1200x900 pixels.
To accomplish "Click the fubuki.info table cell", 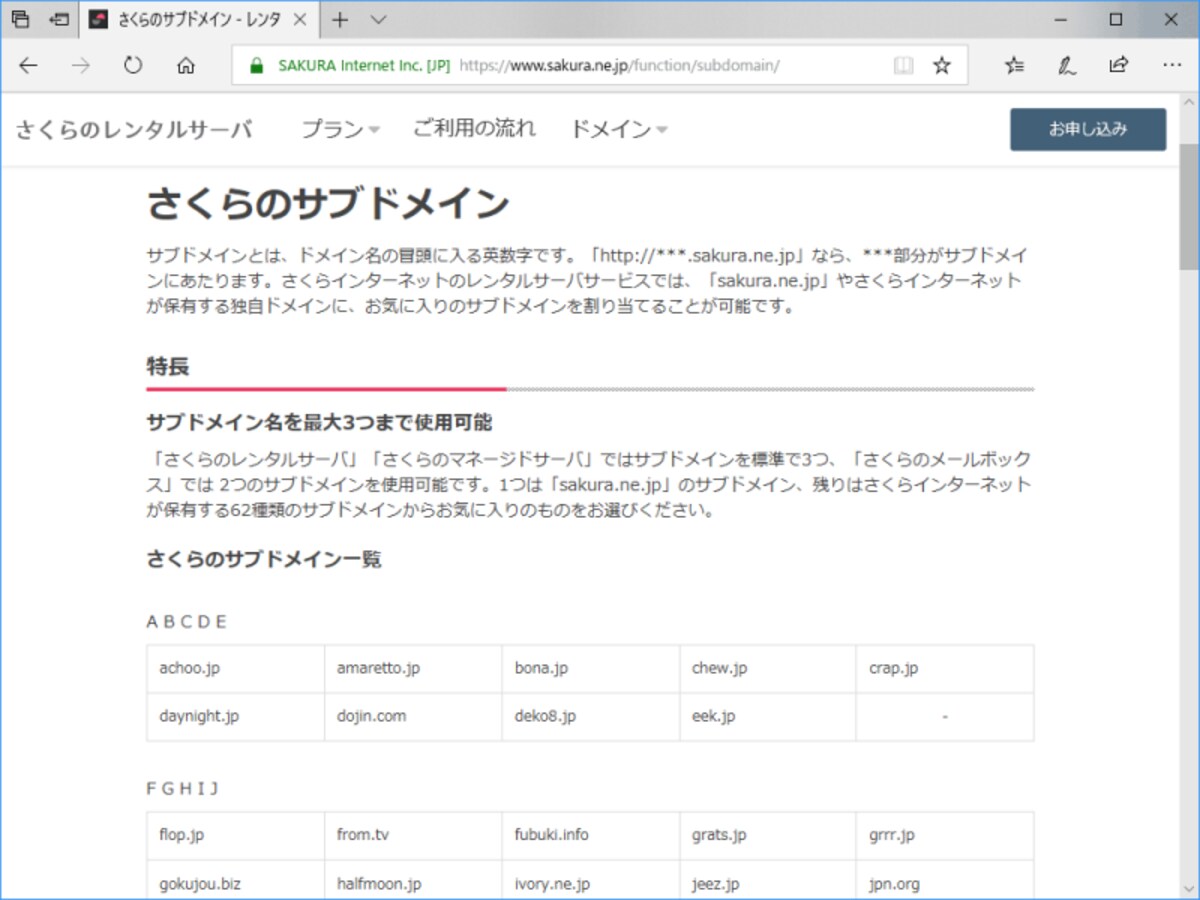I will pyautogui.click(x=590, y=836).
